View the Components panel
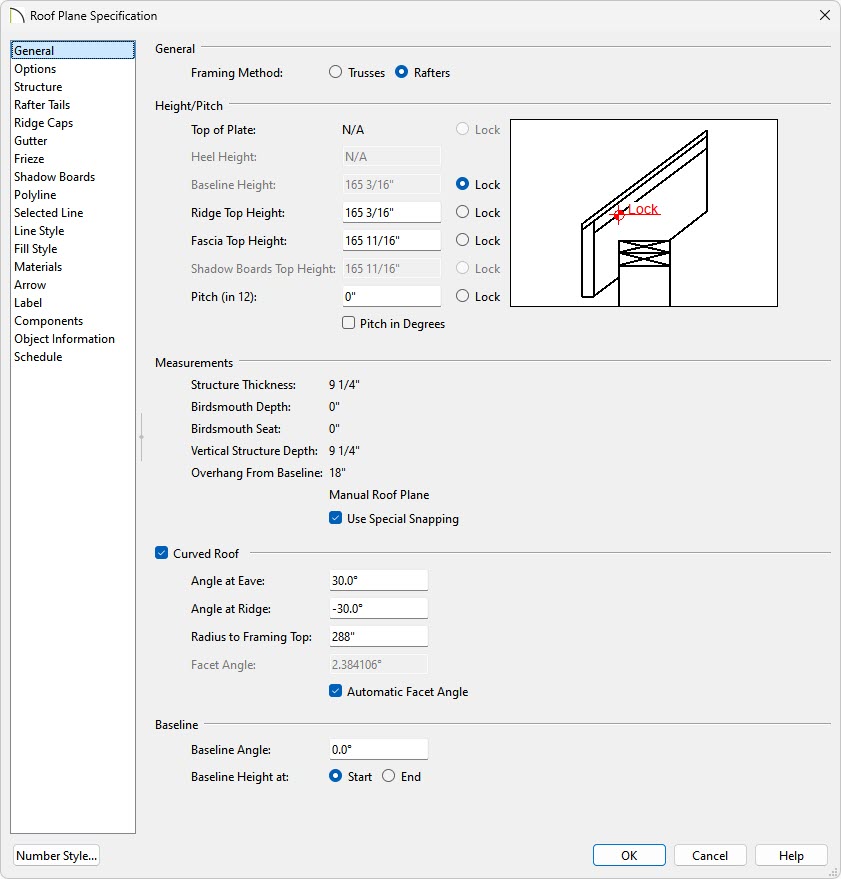Viewport: 841px width, 879px height. click(x=73, y=321)
